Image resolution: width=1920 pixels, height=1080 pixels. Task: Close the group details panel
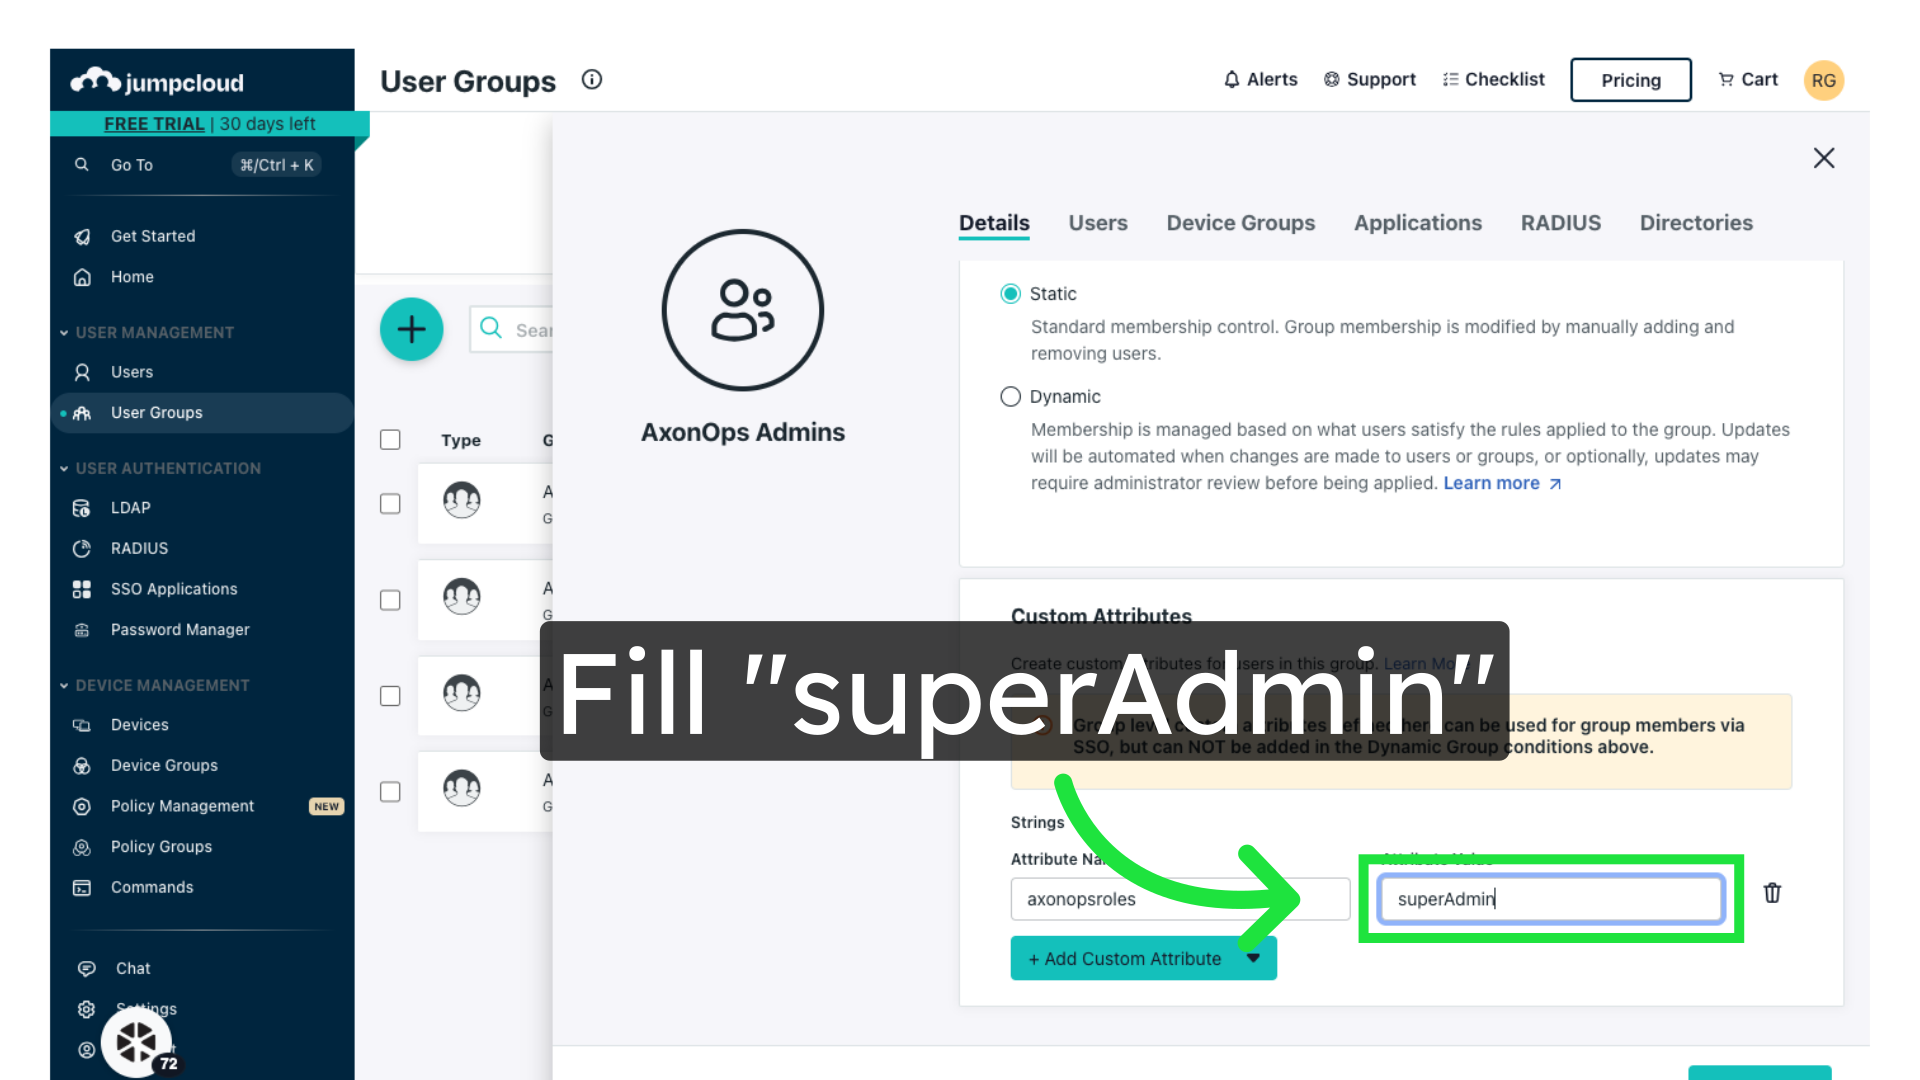[x=1823, y=158]
